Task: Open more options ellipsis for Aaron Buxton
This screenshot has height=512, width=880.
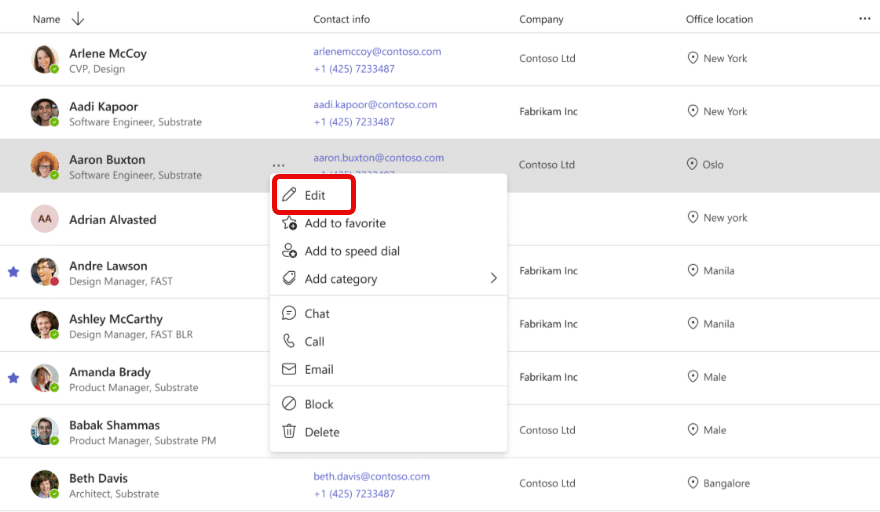Action: pos(278,165)
